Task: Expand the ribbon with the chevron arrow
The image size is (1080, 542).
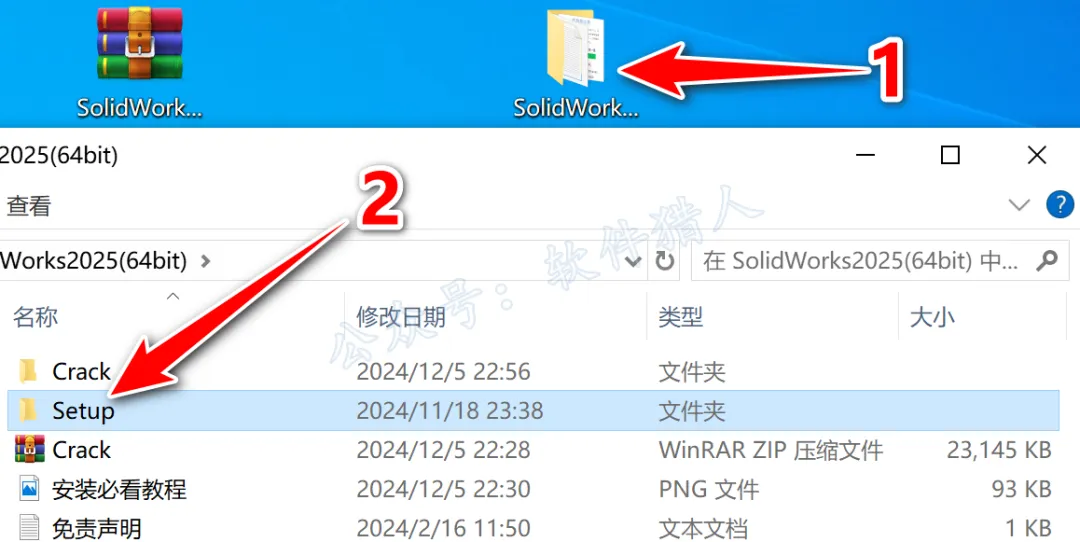Action: coord(1019,205)
